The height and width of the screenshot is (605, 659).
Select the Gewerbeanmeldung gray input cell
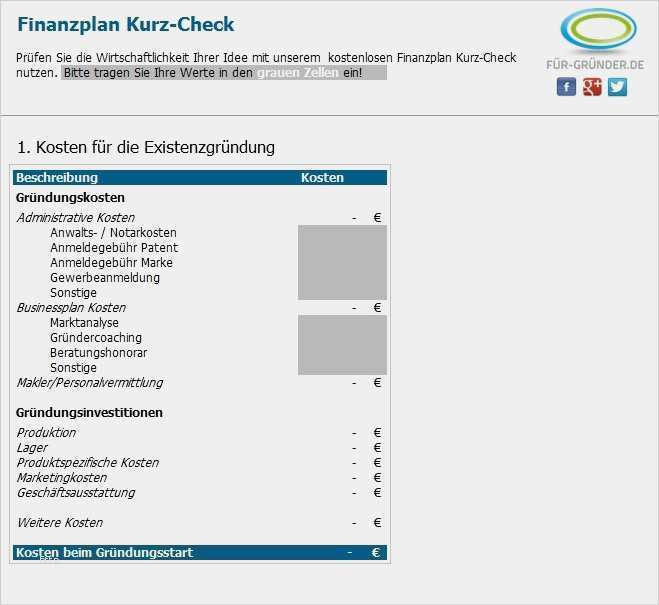(x=342, y=278)
